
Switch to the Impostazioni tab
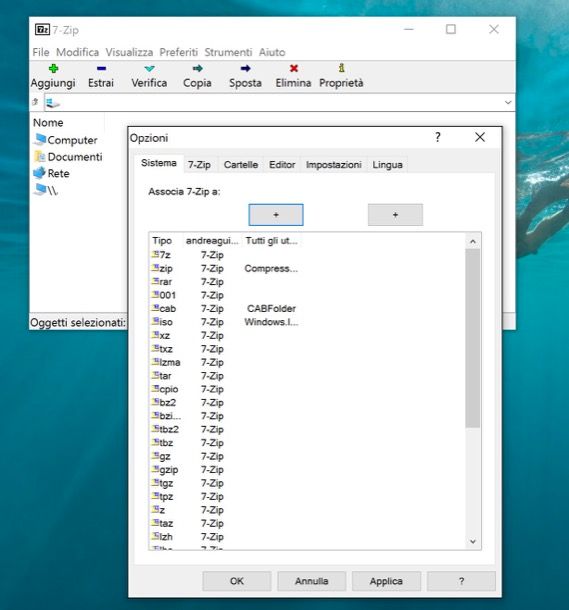334,165
